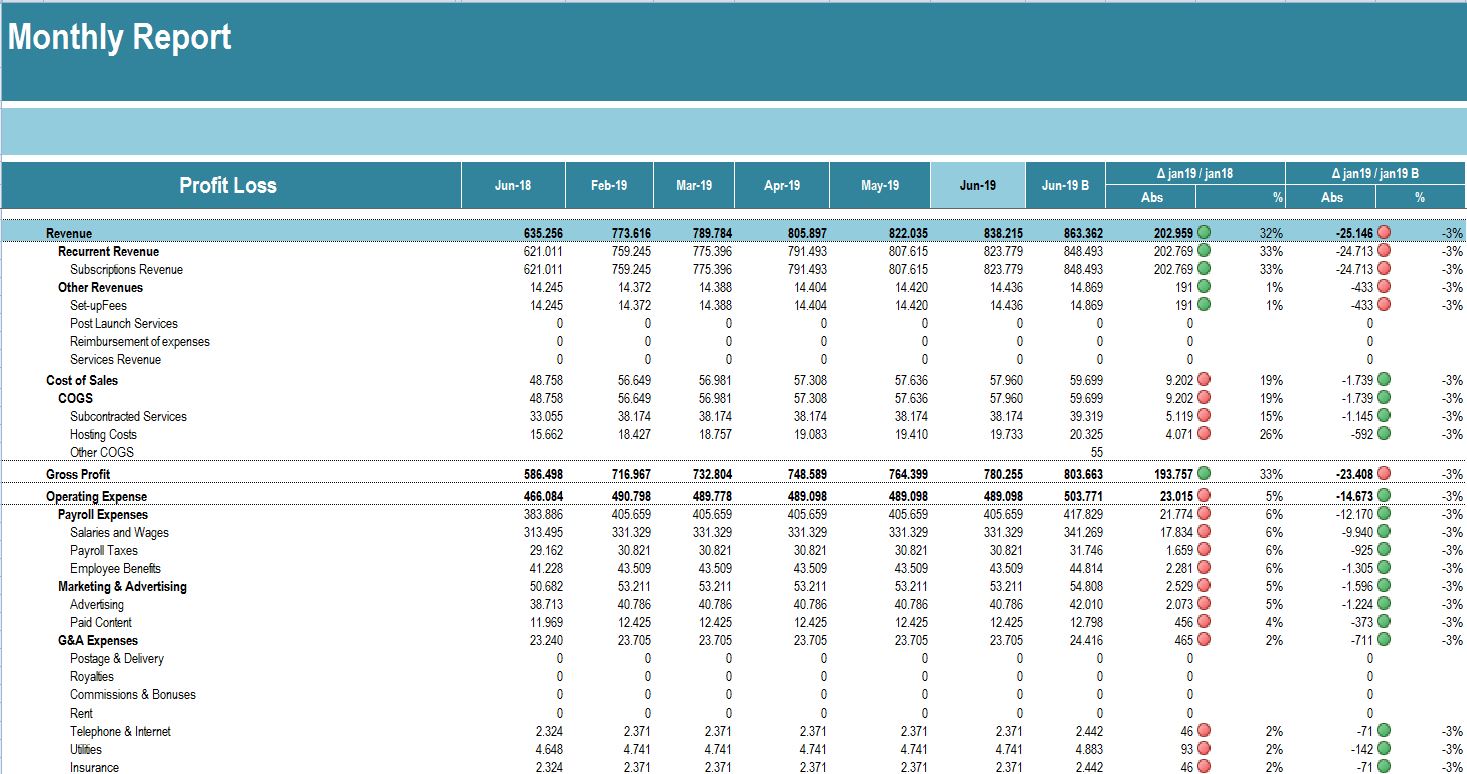The image size is (1467, 774).
Task: Click the Gross Profit row label
Action: pyautogui.click(x=78, y=473)
